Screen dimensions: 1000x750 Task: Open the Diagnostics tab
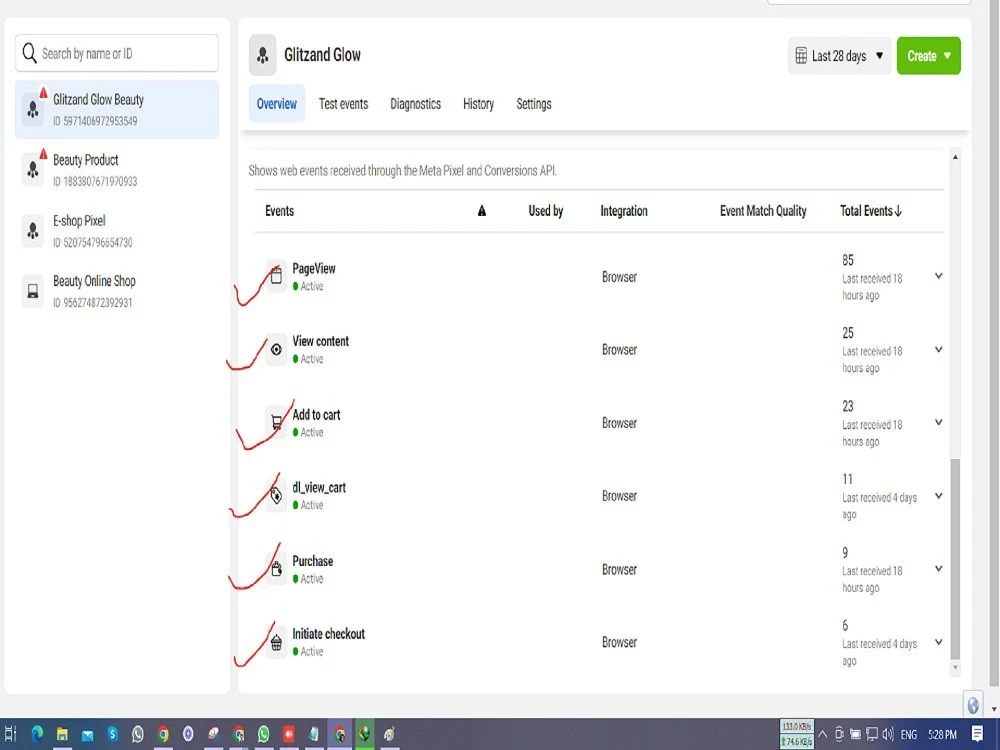point(415,103)
